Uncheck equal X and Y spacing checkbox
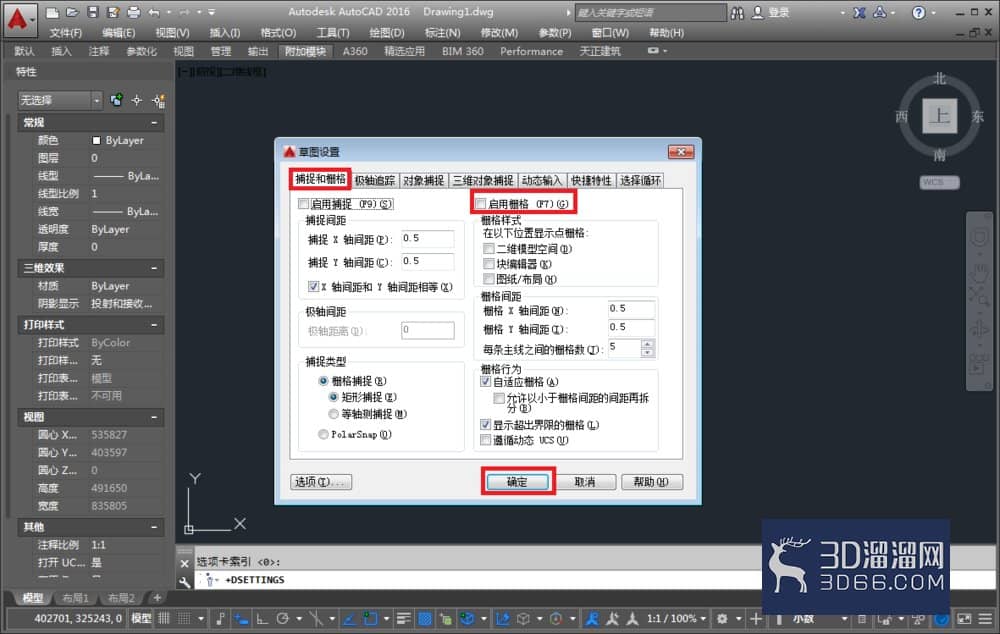This screenshot has width=1000, height=634. point(313,287)
